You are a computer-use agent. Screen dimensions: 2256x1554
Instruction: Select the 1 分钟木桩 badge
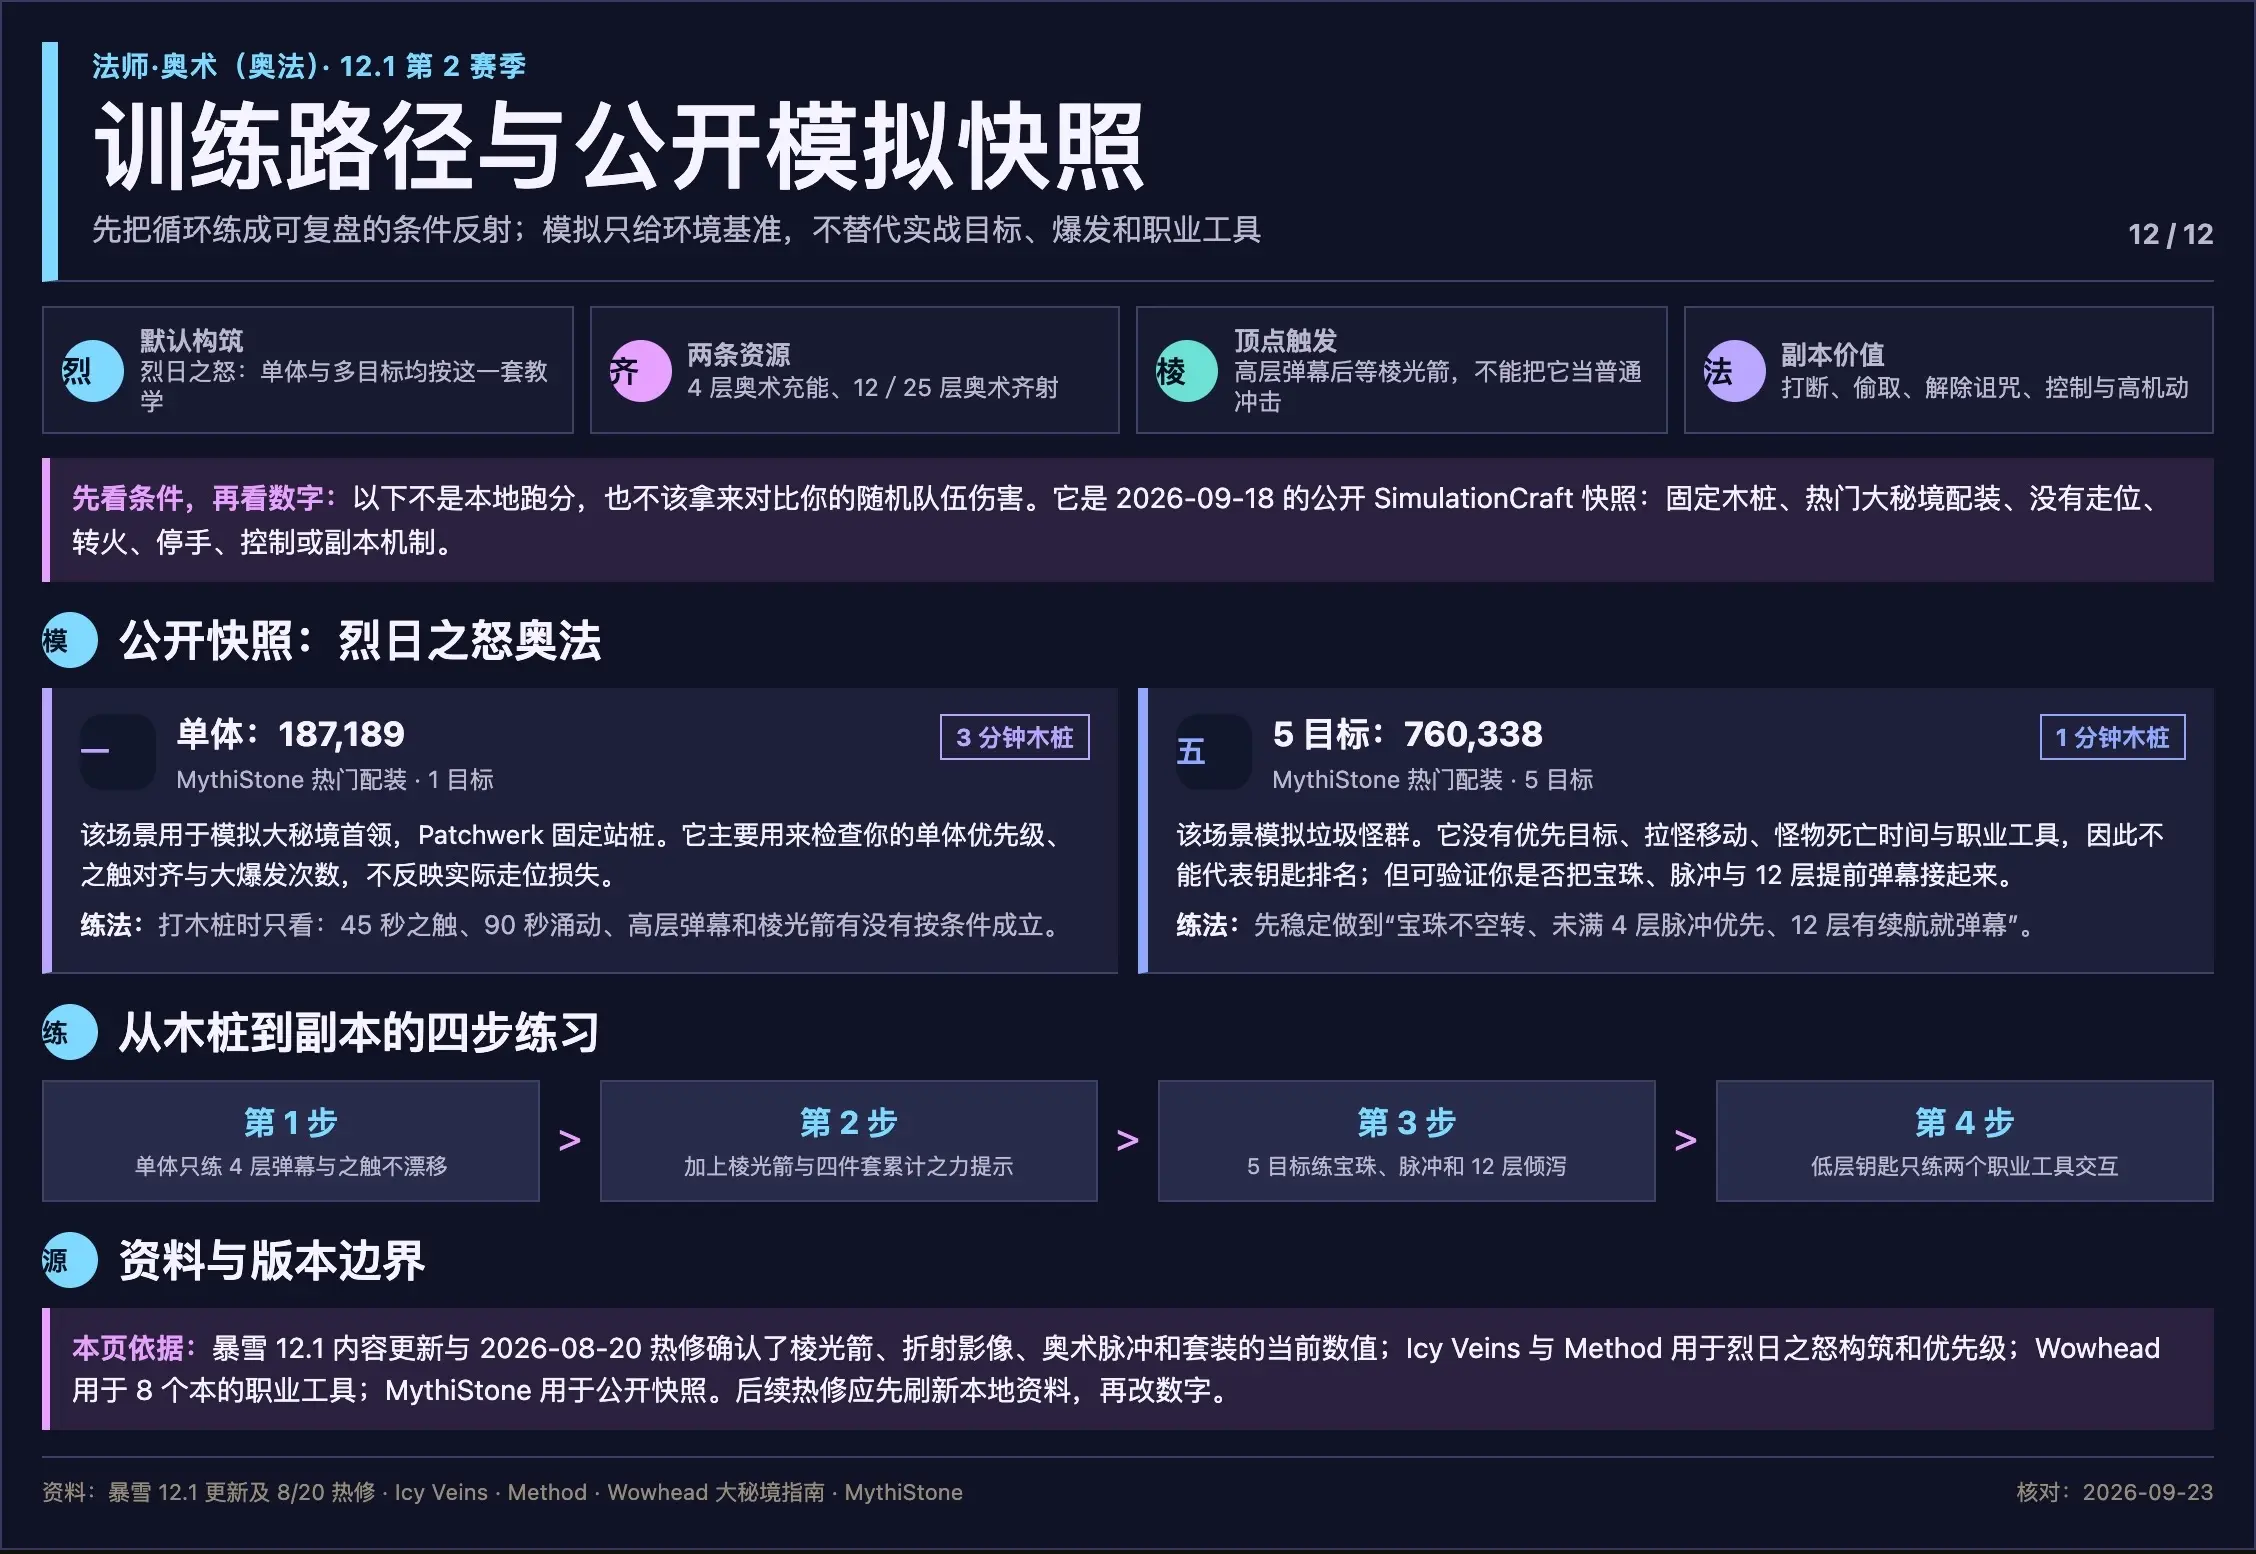click(x=2112, y=737)
